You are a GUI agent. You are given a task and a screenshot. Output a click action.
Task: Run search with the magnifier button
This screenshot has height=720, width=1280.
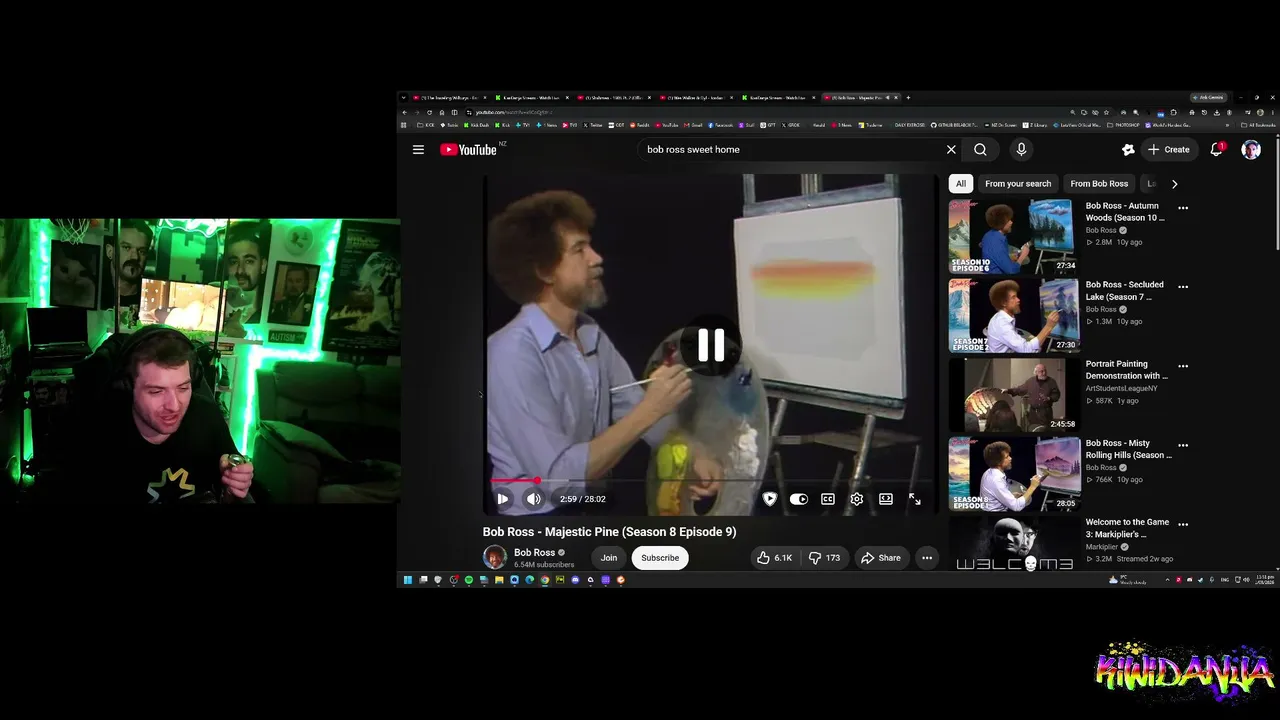tap(980, 150)
